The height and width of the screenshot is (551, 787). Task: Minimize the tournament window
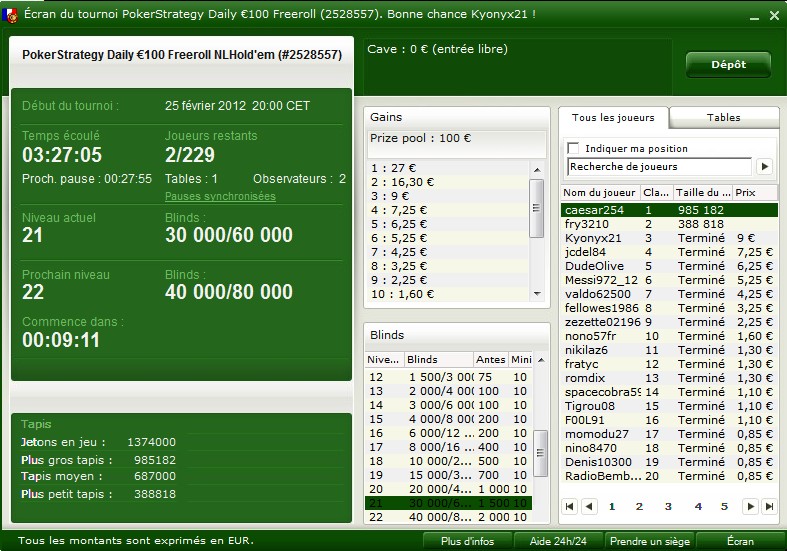[754, 17]
